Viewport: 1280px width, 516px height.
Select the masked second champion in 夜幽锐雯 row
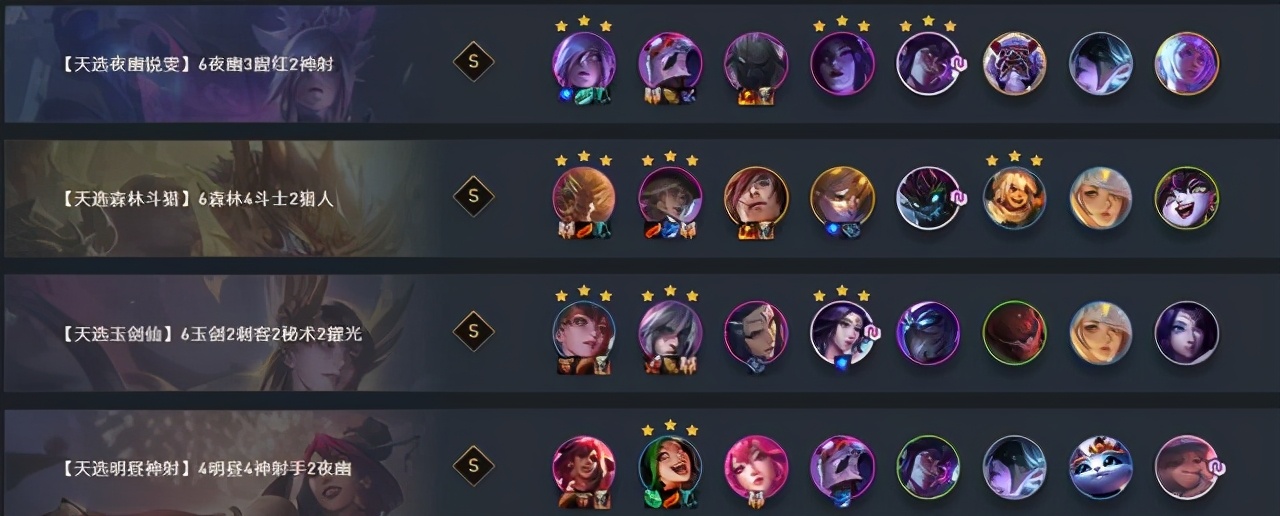pyautogui.click(x=670, y=63)
